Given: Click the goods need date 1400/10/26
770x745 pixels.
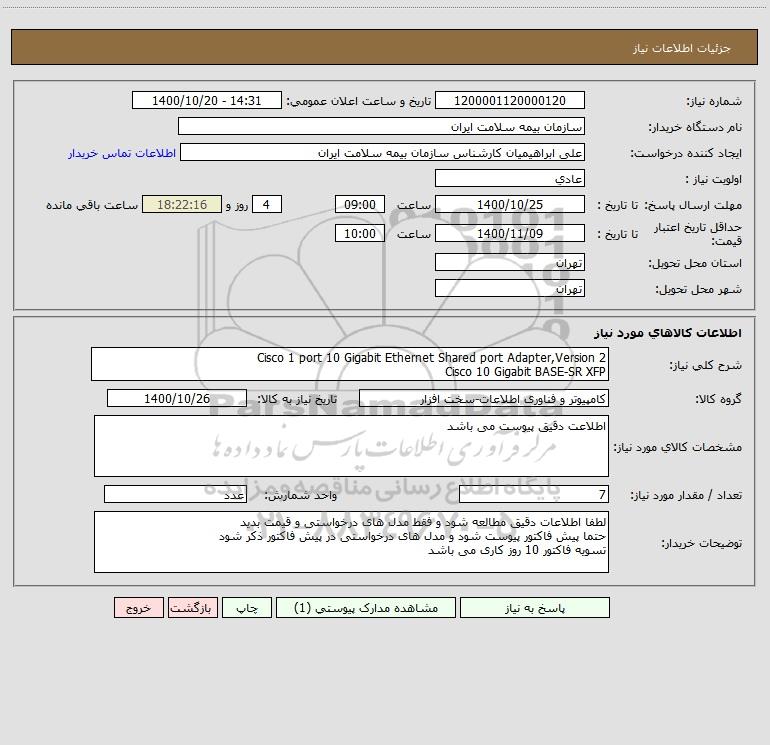Looking at the screenshot, I should pos(177,398).
